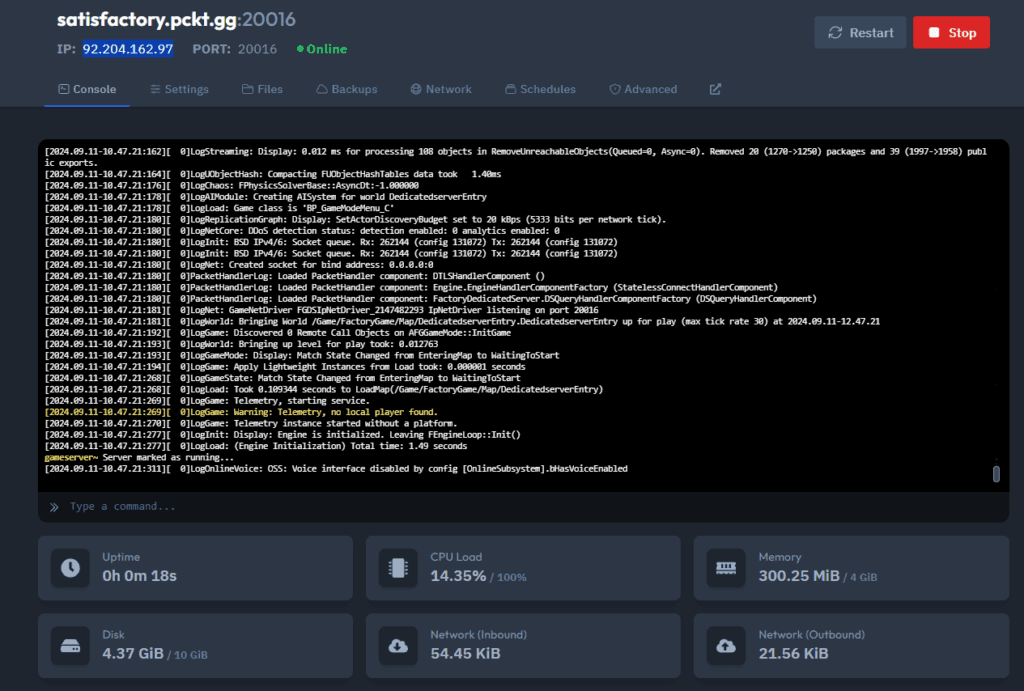Switch to the Files tab
Viewport: 1024px width, 691px height.
pyautogui.click(x=262, y=89)
